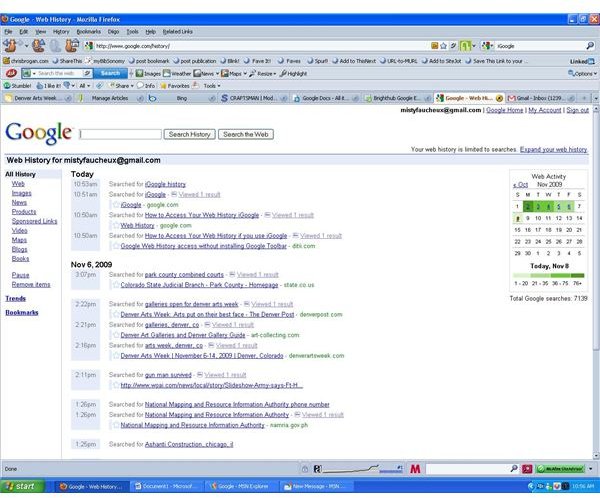Click the Highlight tool in the toolbar
This screenshot has width=600, height=498.
293,73
